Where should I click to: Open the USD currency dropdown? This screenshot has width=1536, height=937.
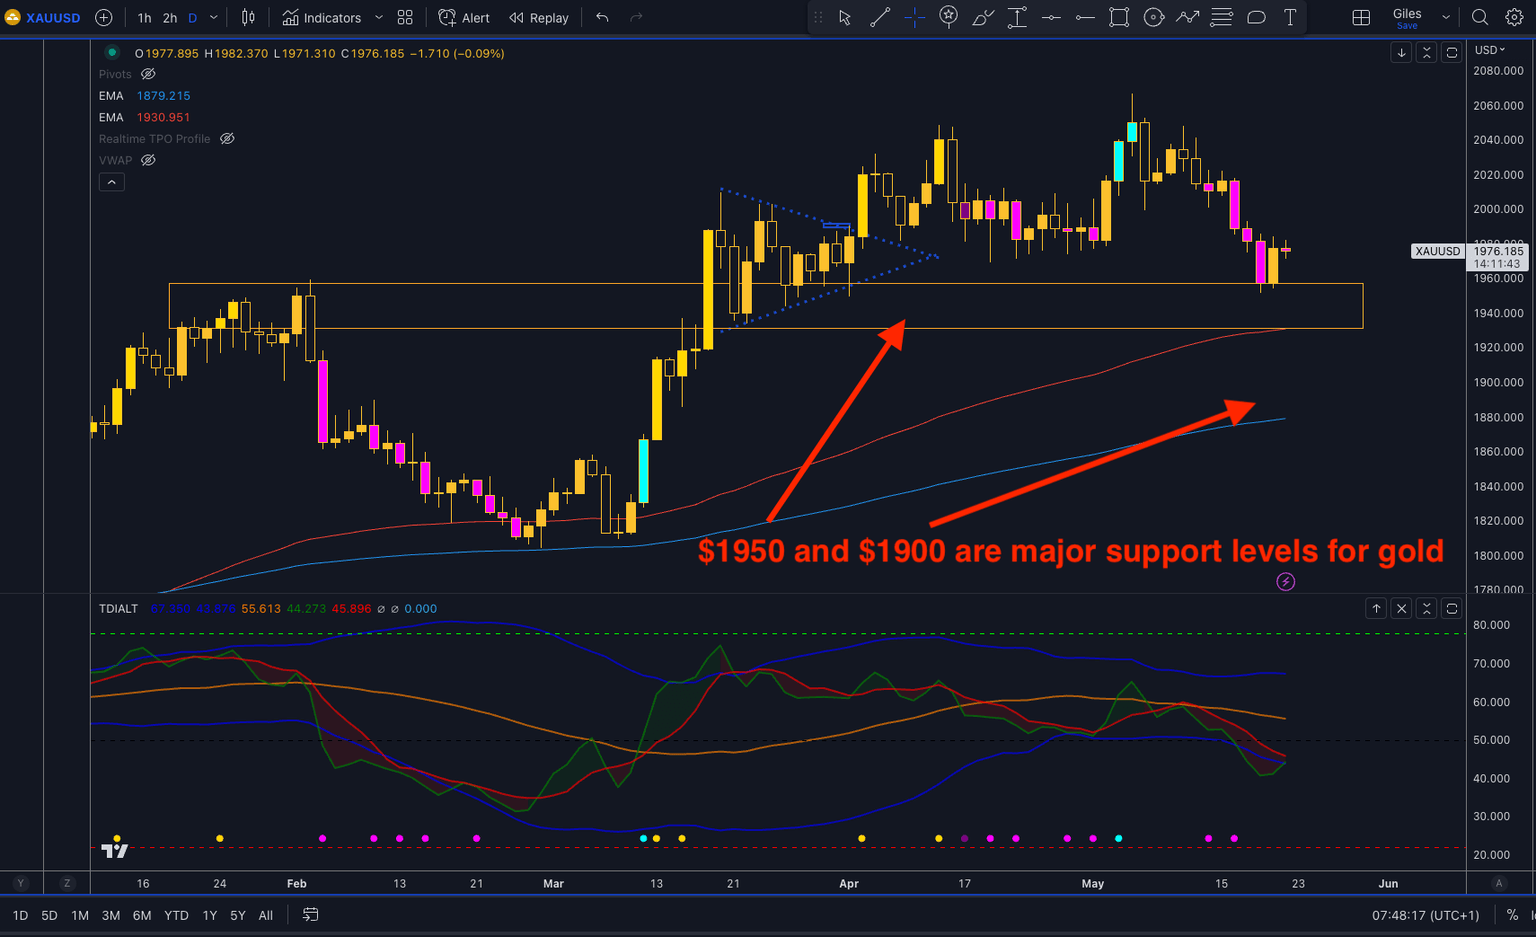point(1488,49)
